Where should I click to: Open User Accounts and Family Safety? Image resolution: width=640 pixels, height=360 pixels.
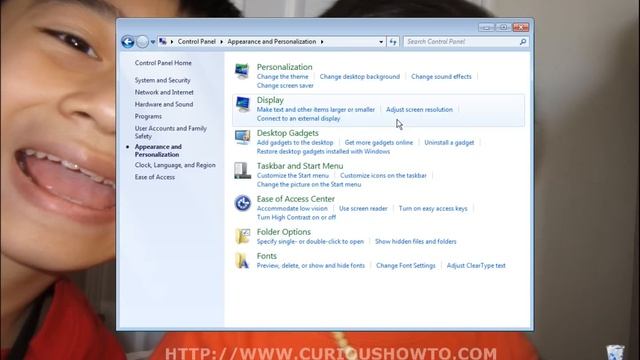pyautogui.click(x=171, y=132)
